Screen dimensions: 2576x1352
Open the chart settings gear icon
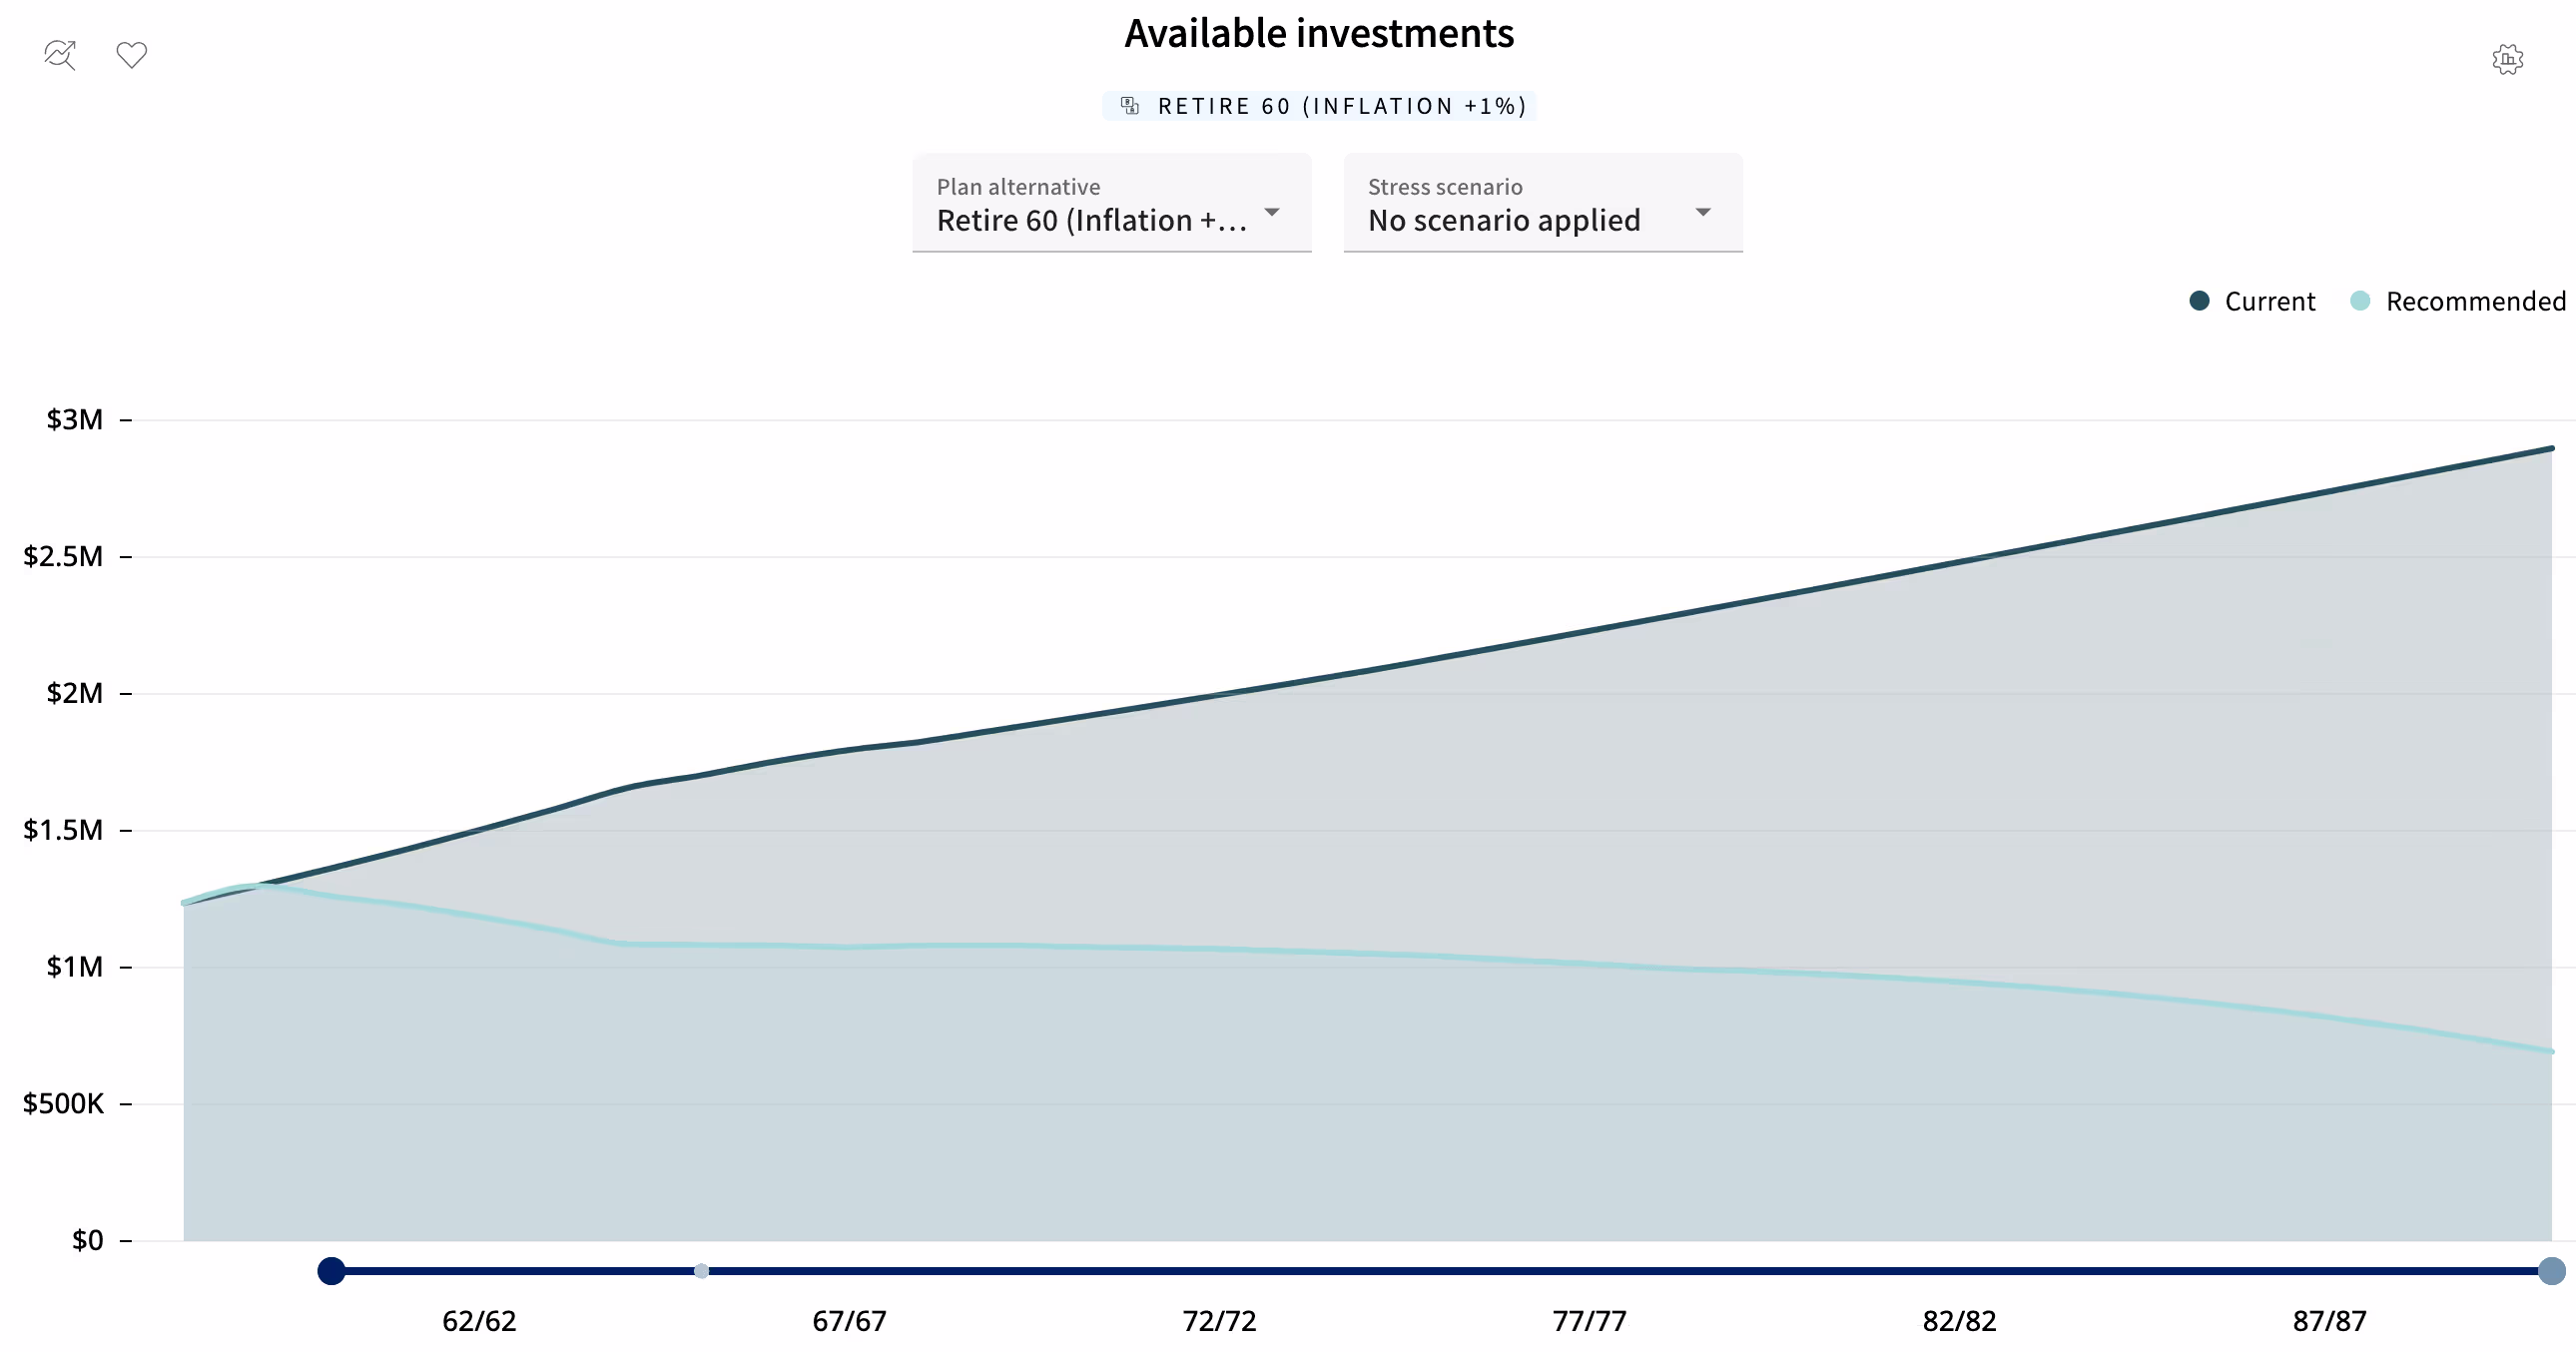(x=2507, y=60)
